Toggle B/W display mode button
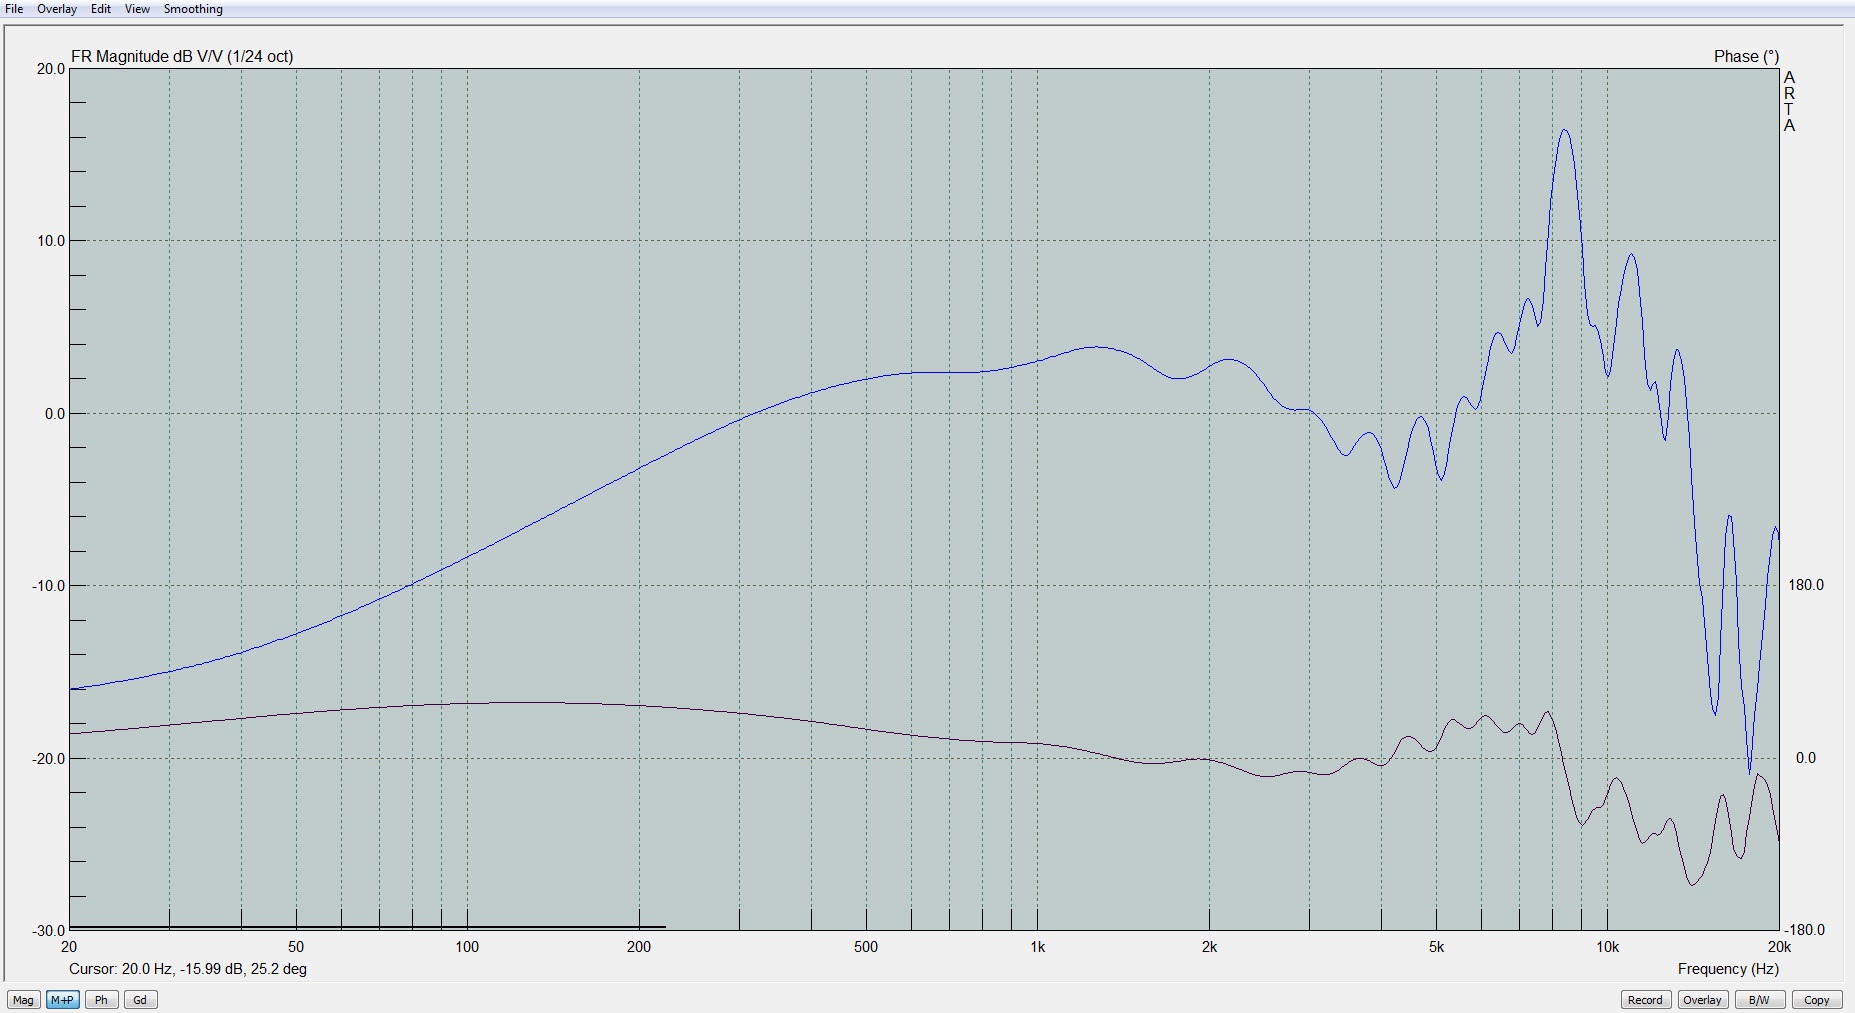 pyautogui.click(x=1759, y=1000)
